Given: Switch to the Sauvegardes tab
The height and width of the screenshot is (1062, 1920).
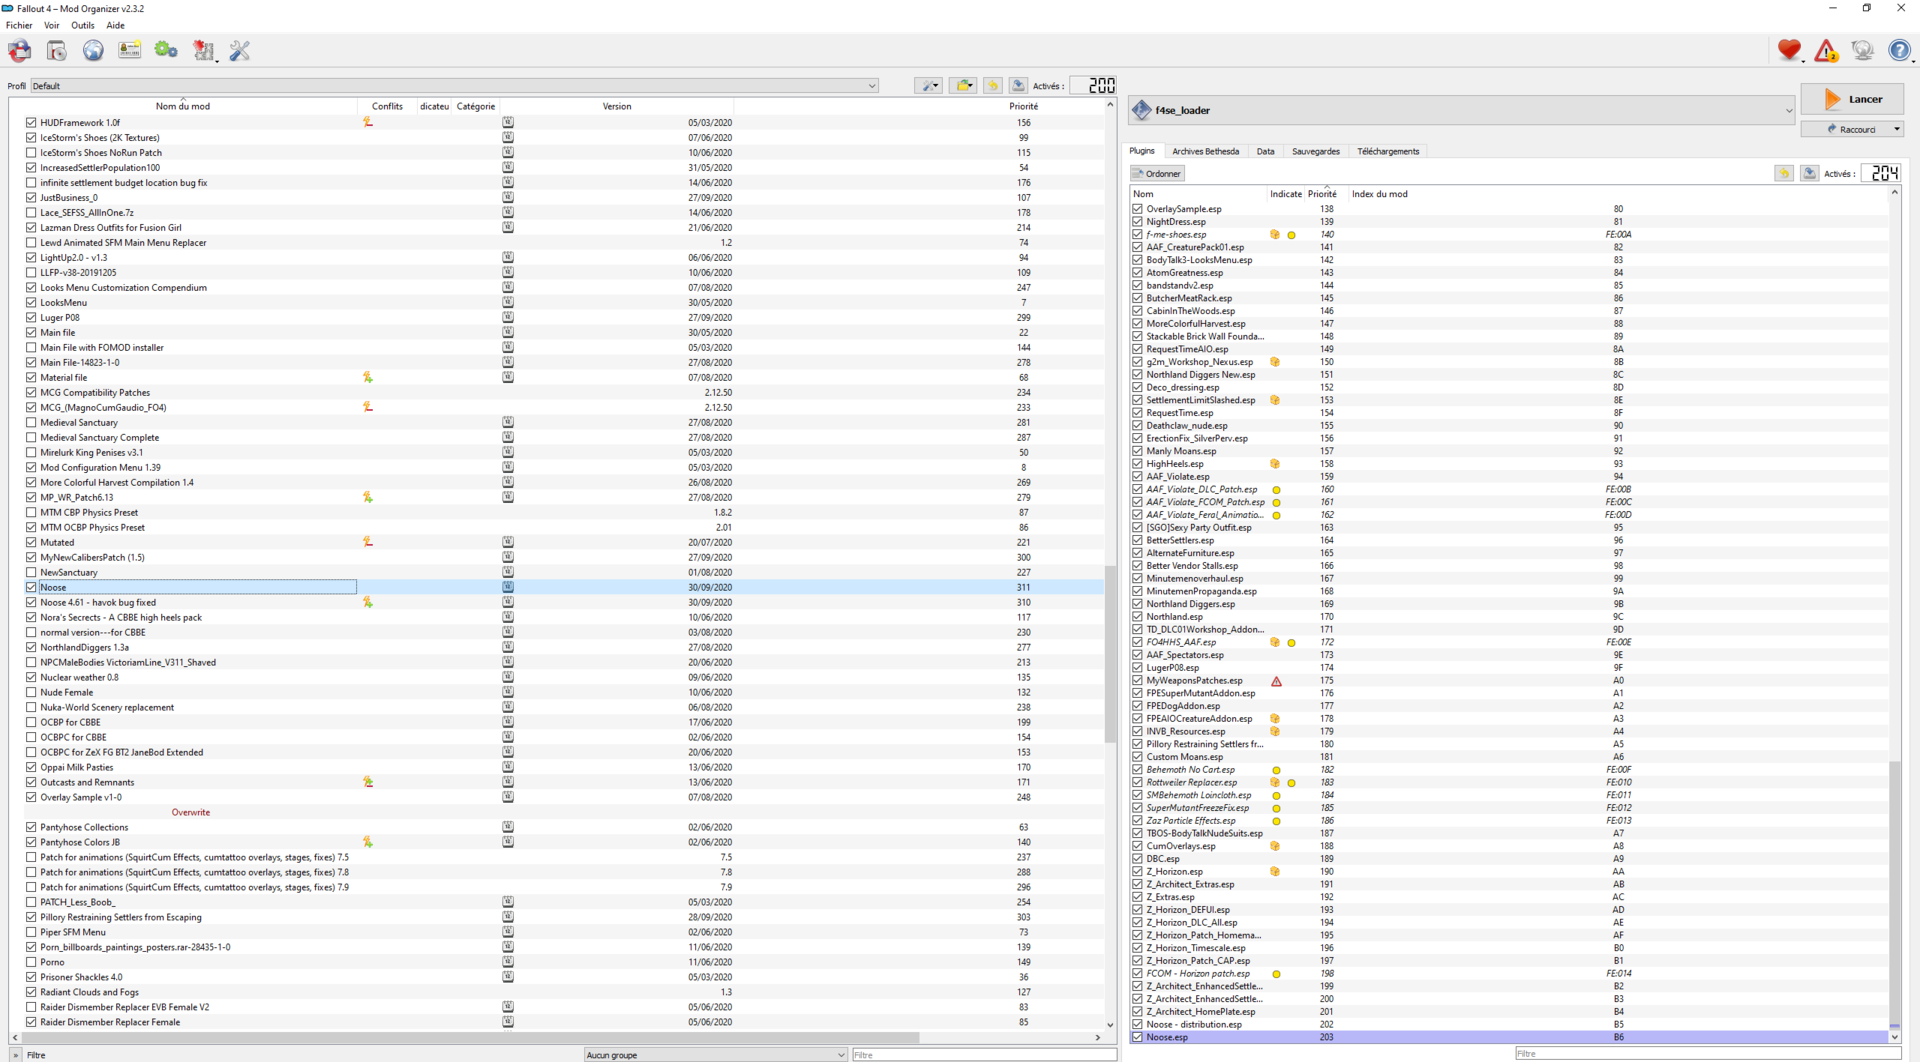Looking at the screenshot, I should click(x=1315, y=151).
